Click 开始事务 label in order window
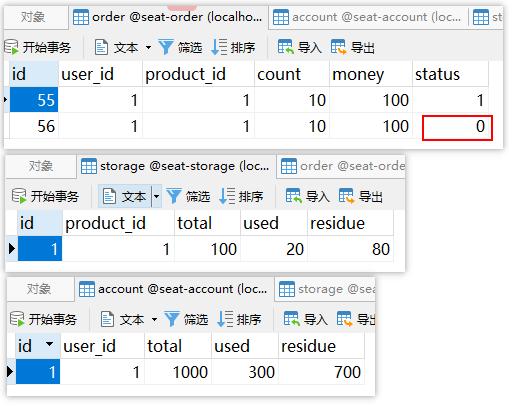The width and height of the screenshot is (509, 405). tap(47, 47)
